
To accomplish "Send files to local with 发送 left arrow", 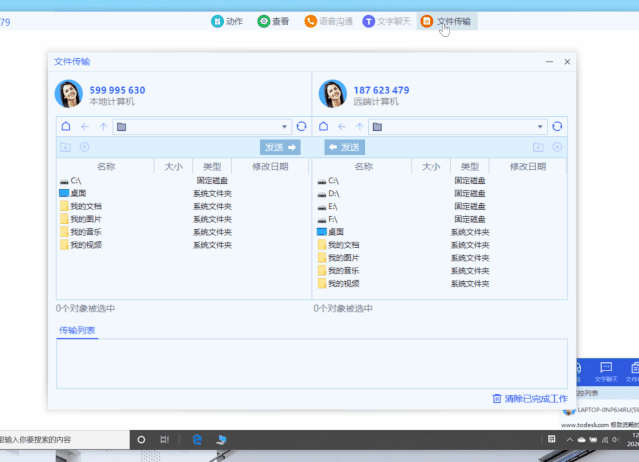I will tap(345, 147).
